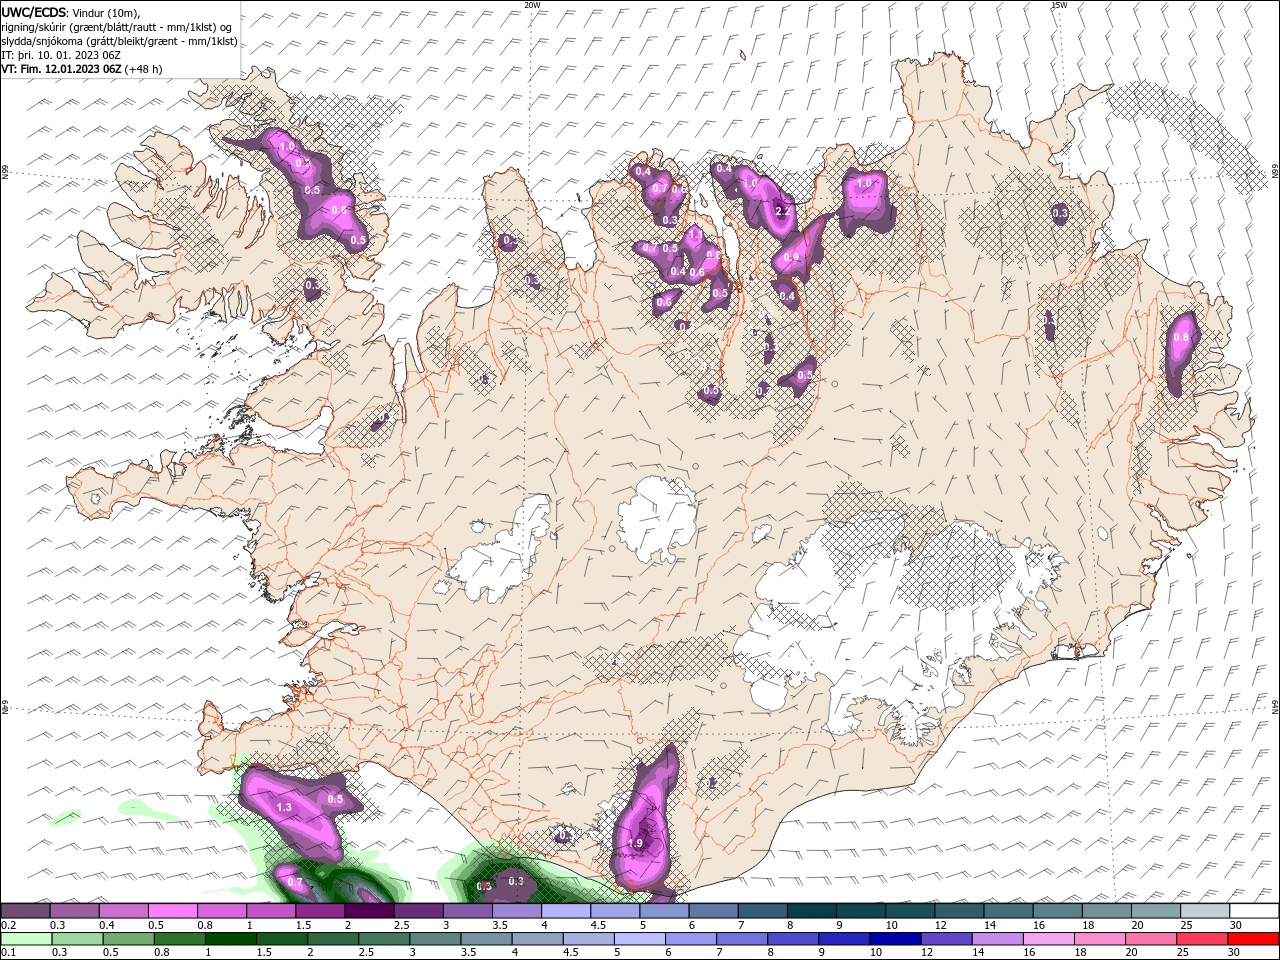Pick the bright pink upper-row swatch at 0.5
The image size is (1280, 960).
172,911
